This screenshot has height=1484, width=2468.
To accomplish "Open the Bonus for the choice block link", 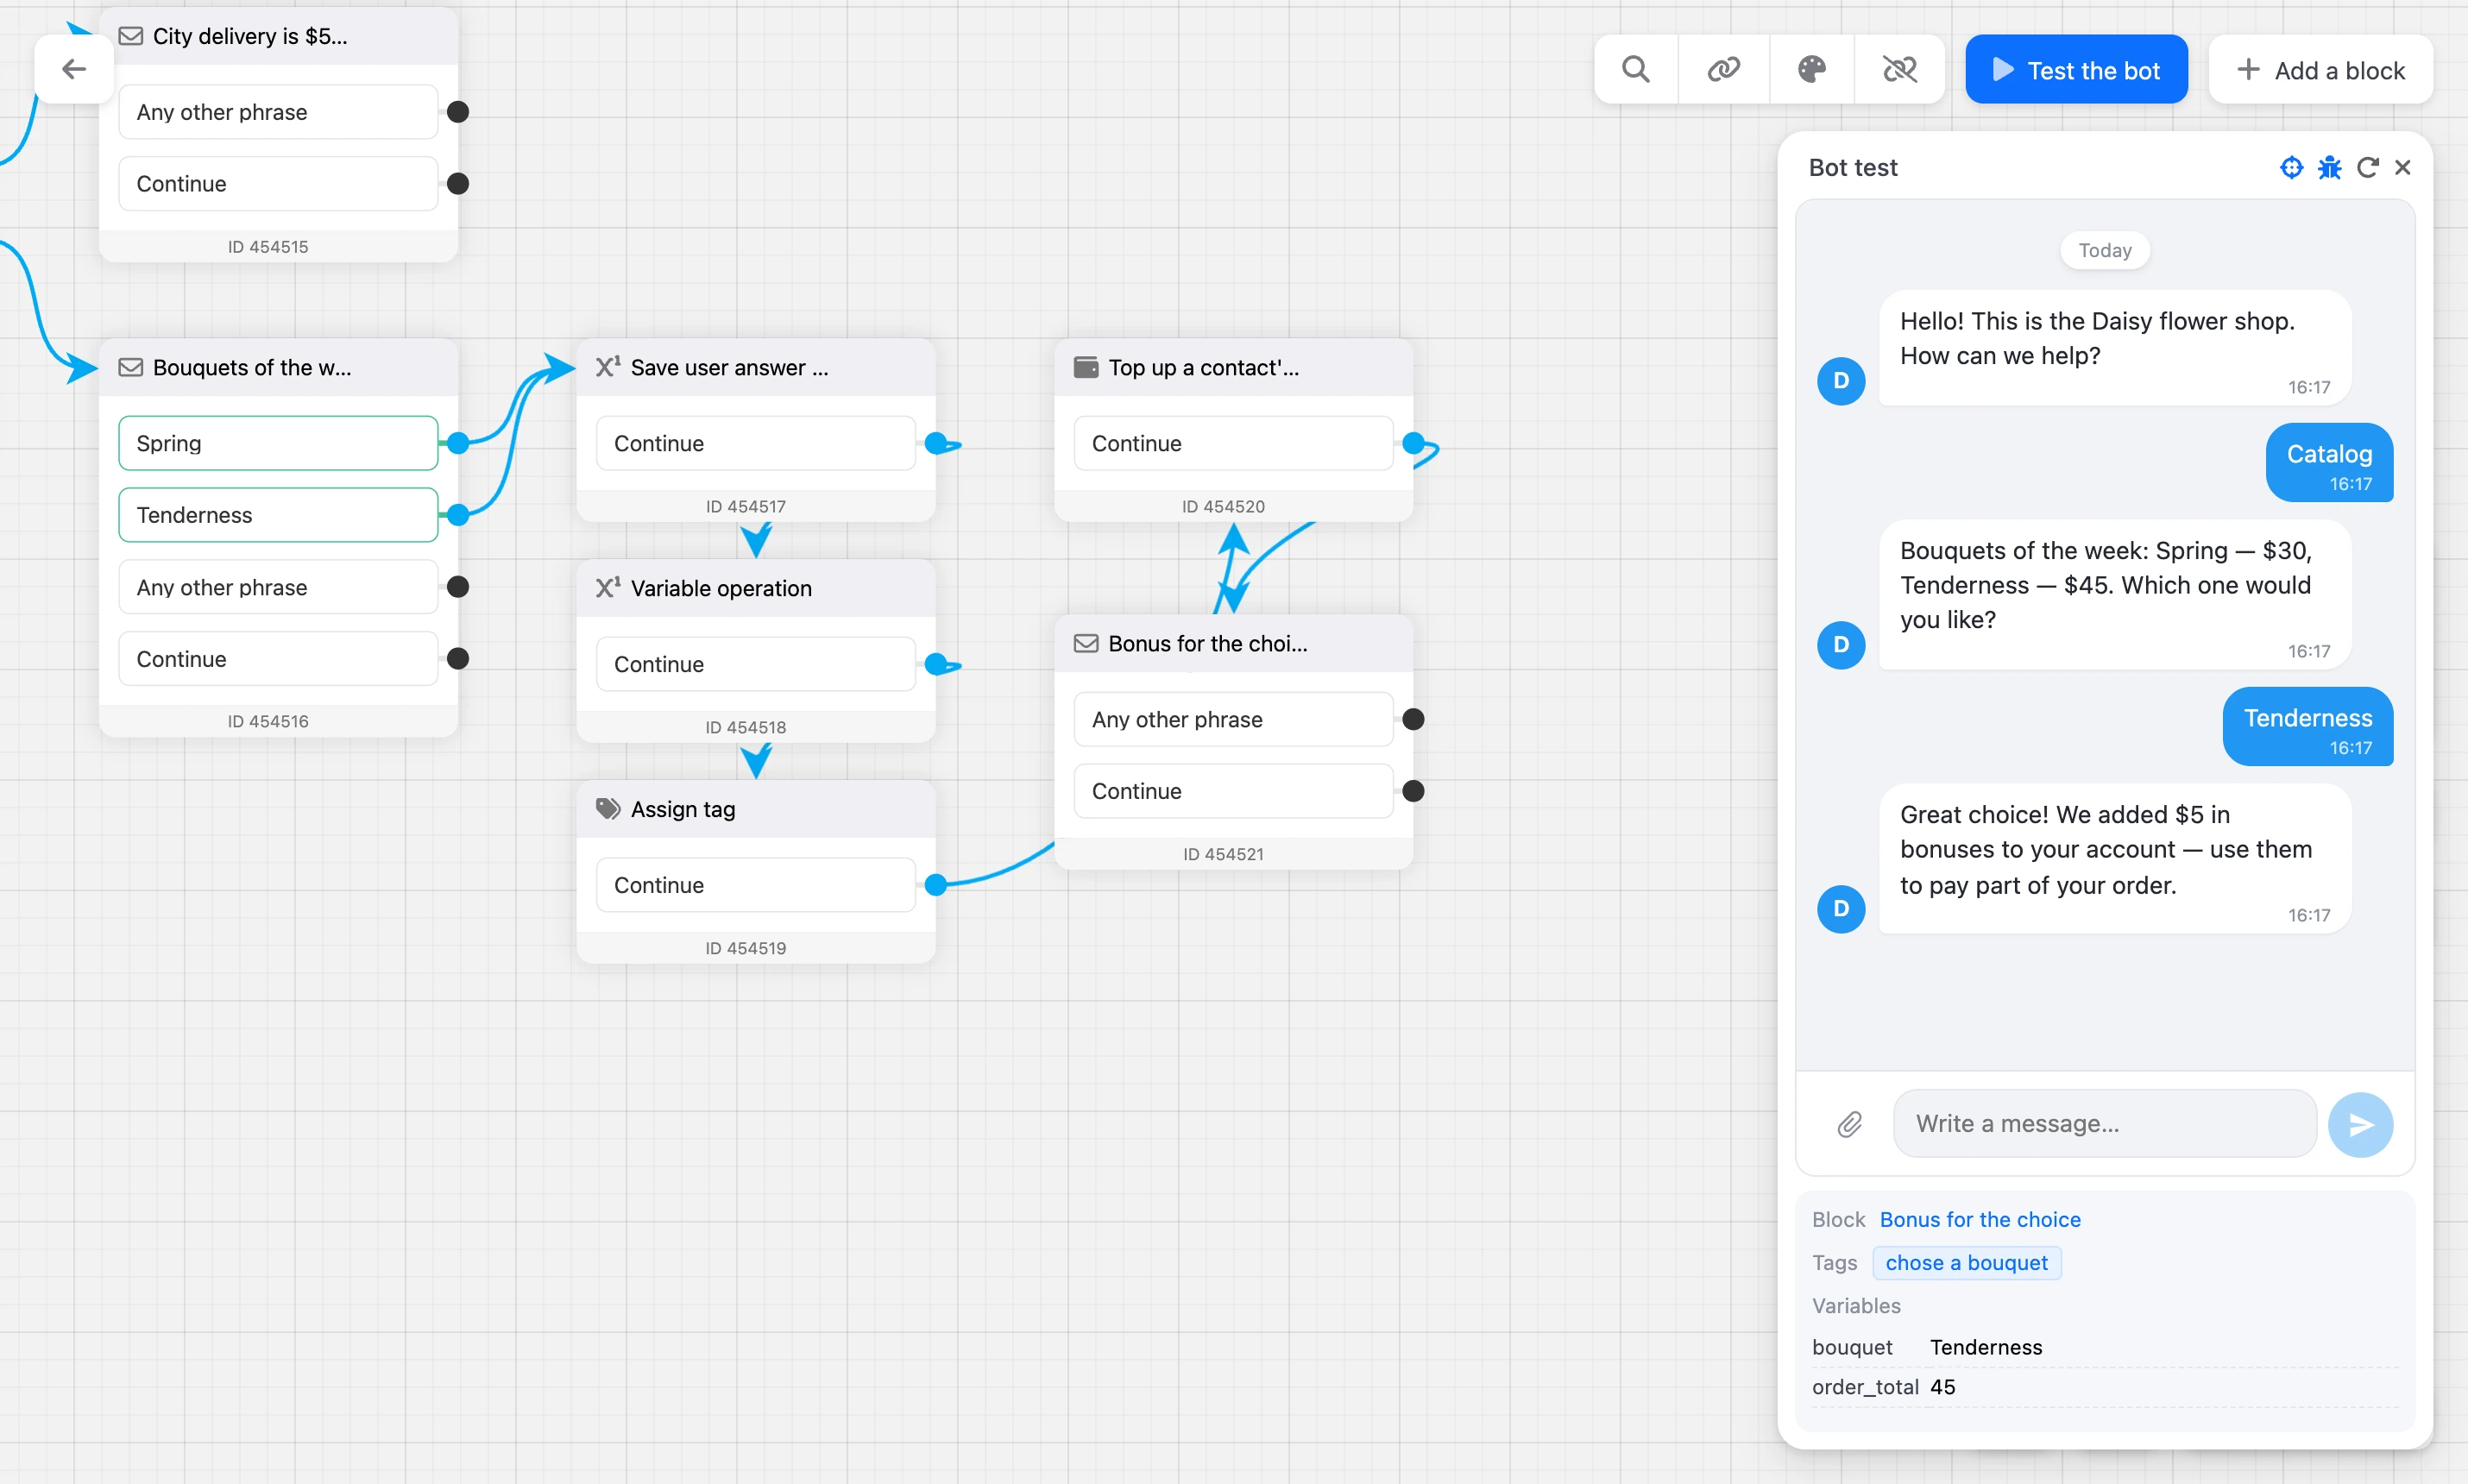I will coord(1980,1219).
